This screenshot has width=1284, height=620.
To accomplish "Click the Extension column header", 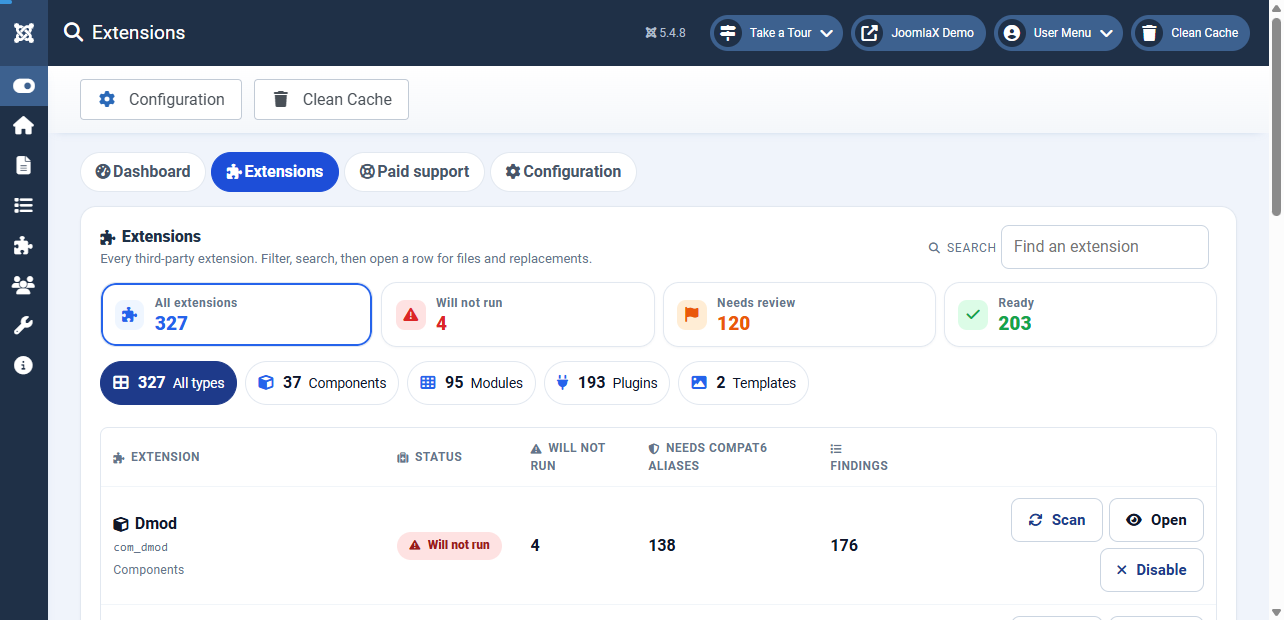I will pos(156,457).
